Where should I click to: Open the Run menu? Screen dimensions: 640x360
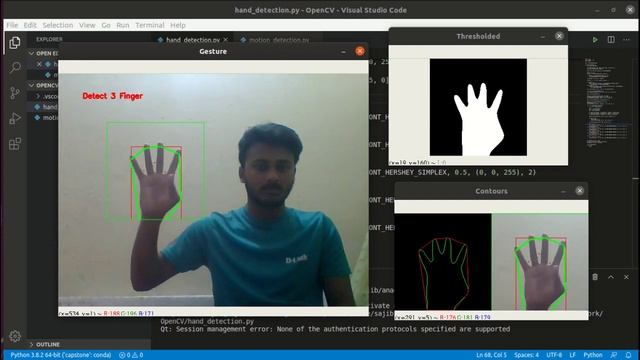click(122, 25)
